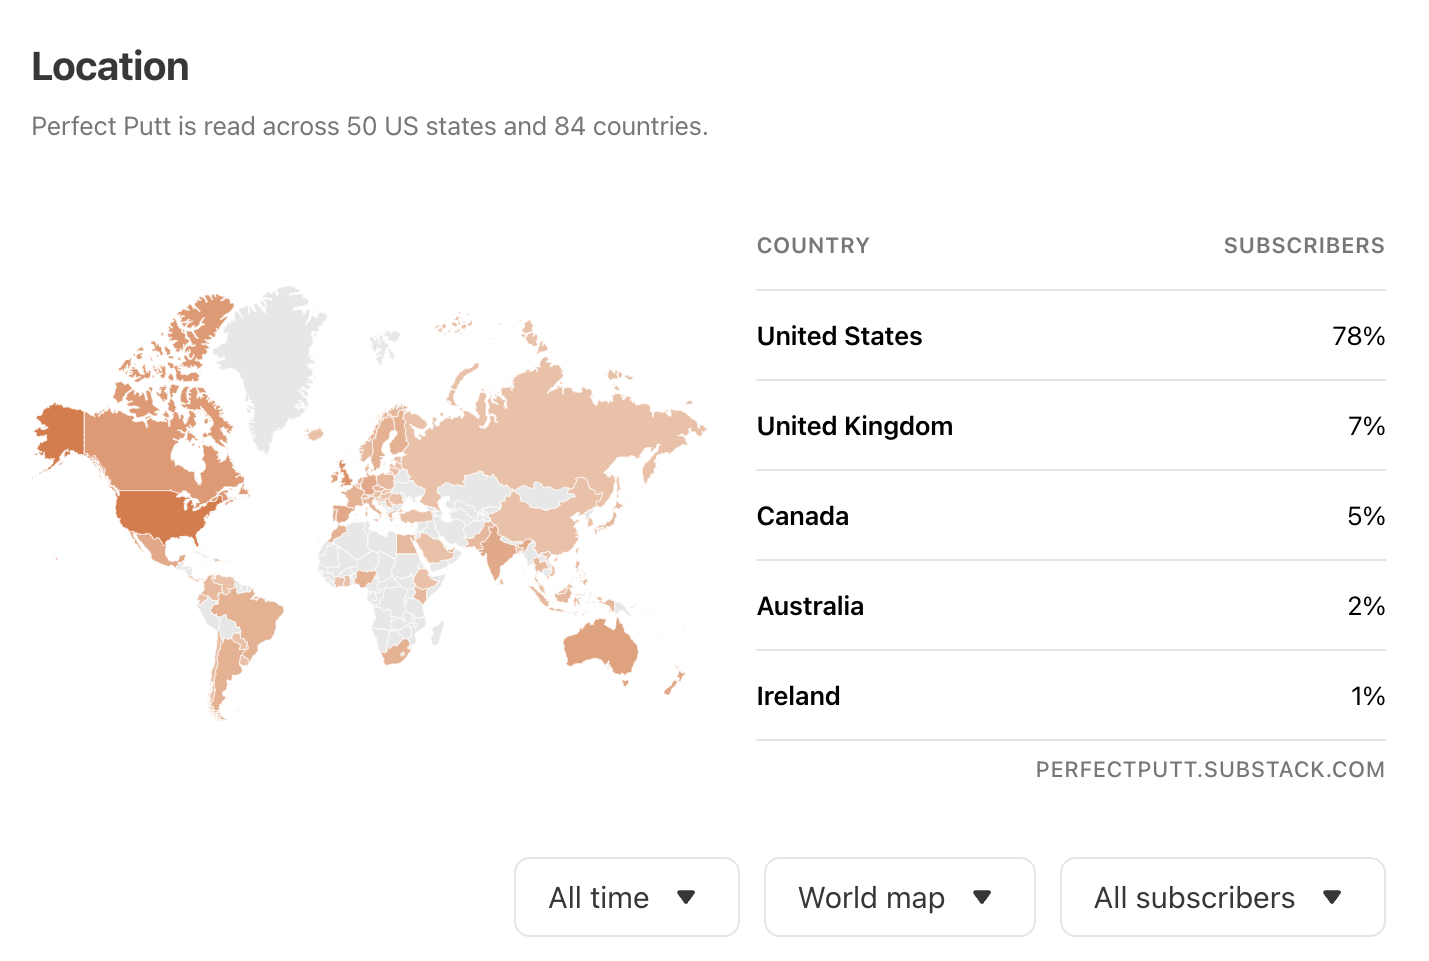Select the United States table row

pyautogui.click(x=1070, y=336)
